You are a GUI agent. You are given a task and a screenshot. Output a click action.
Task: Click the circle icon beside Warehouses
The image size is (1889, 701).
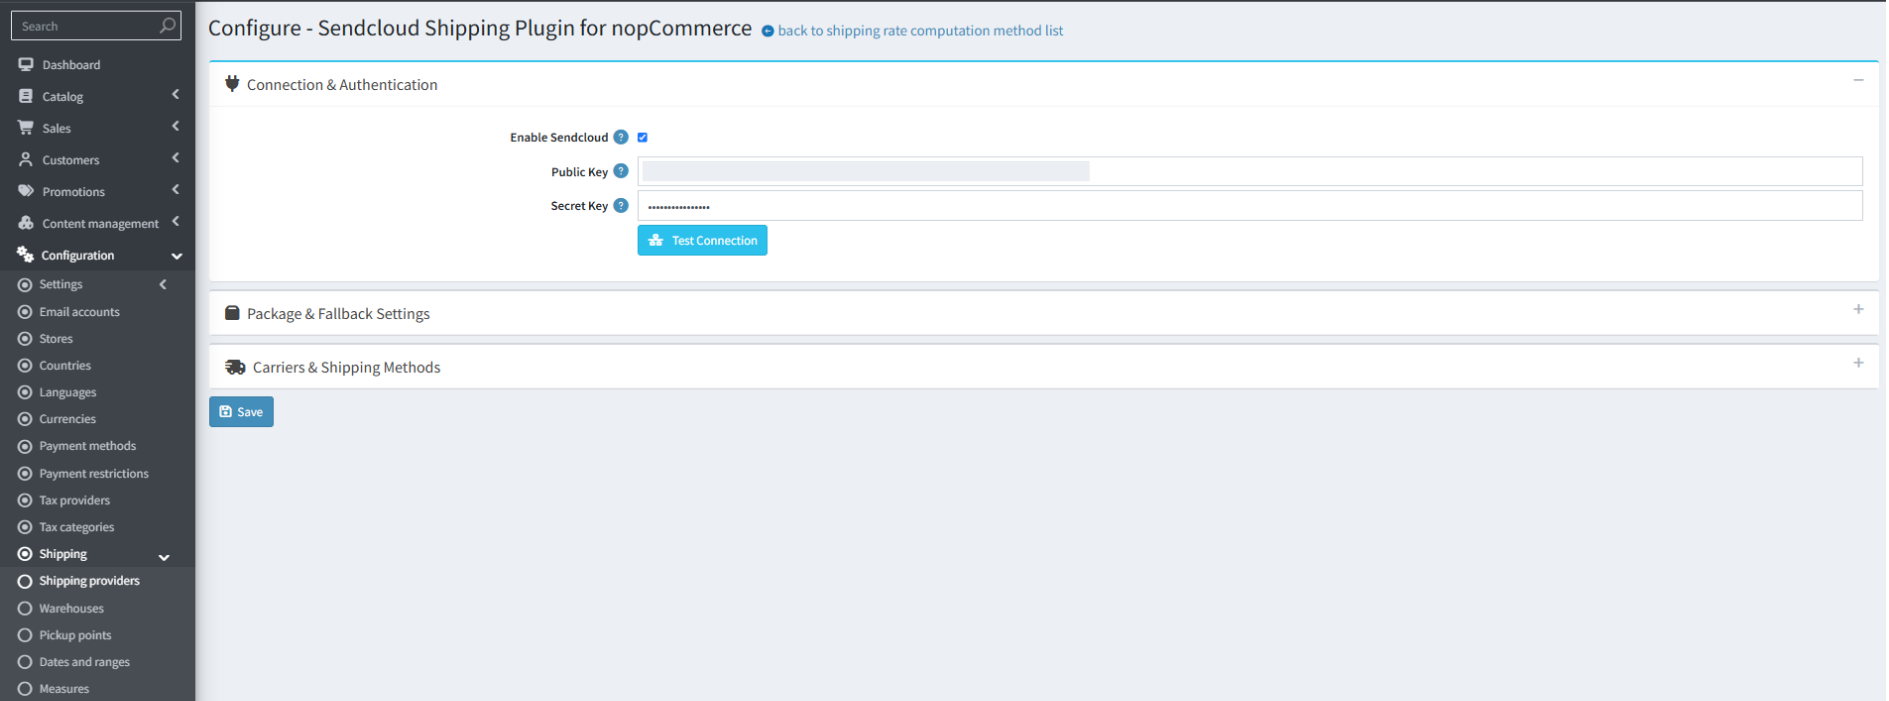point(25,608)
